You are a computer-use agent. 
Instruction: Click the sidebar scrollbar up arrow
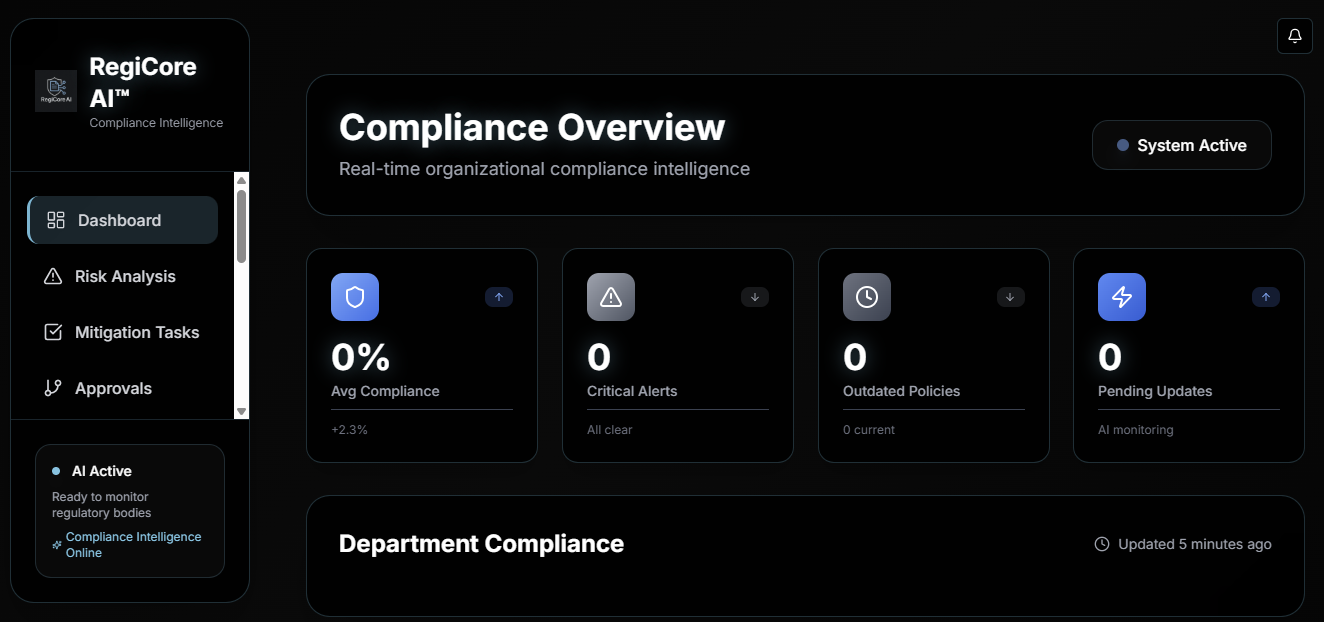coord(241,180)
